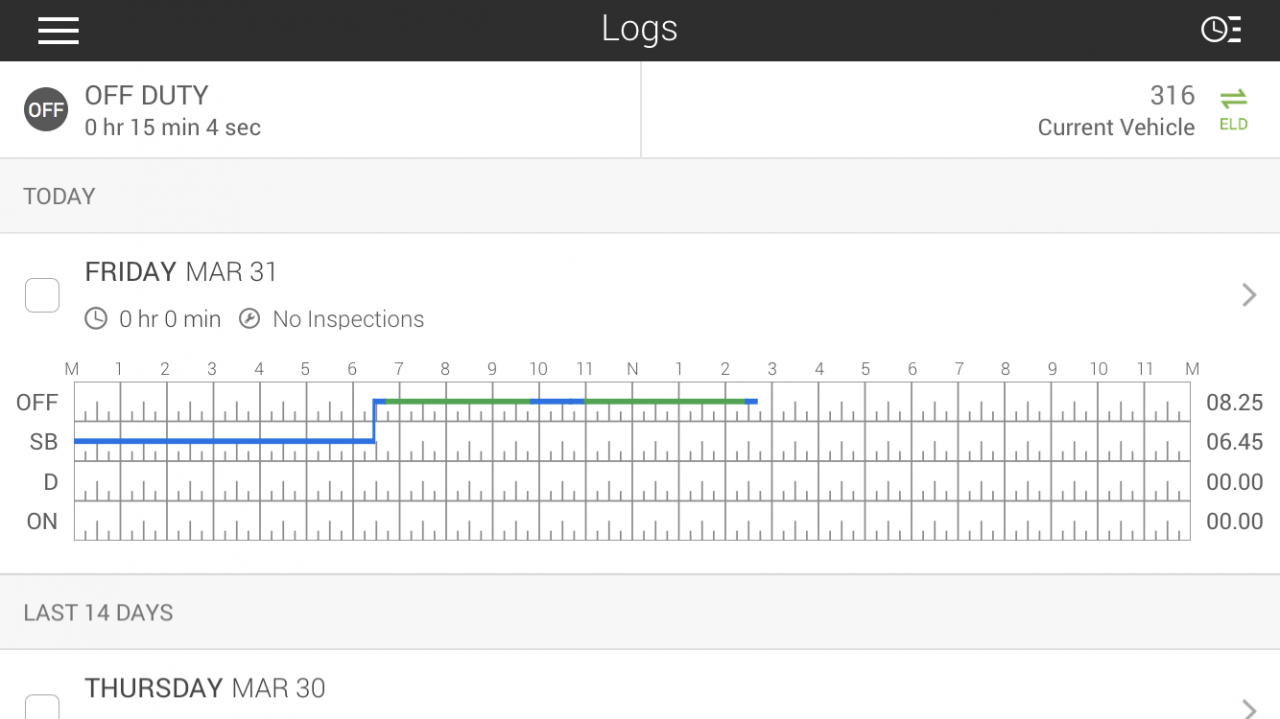Click the blue sleeper berth line on graph
This screenshot has width=1280, height=719.
[224, 441]
